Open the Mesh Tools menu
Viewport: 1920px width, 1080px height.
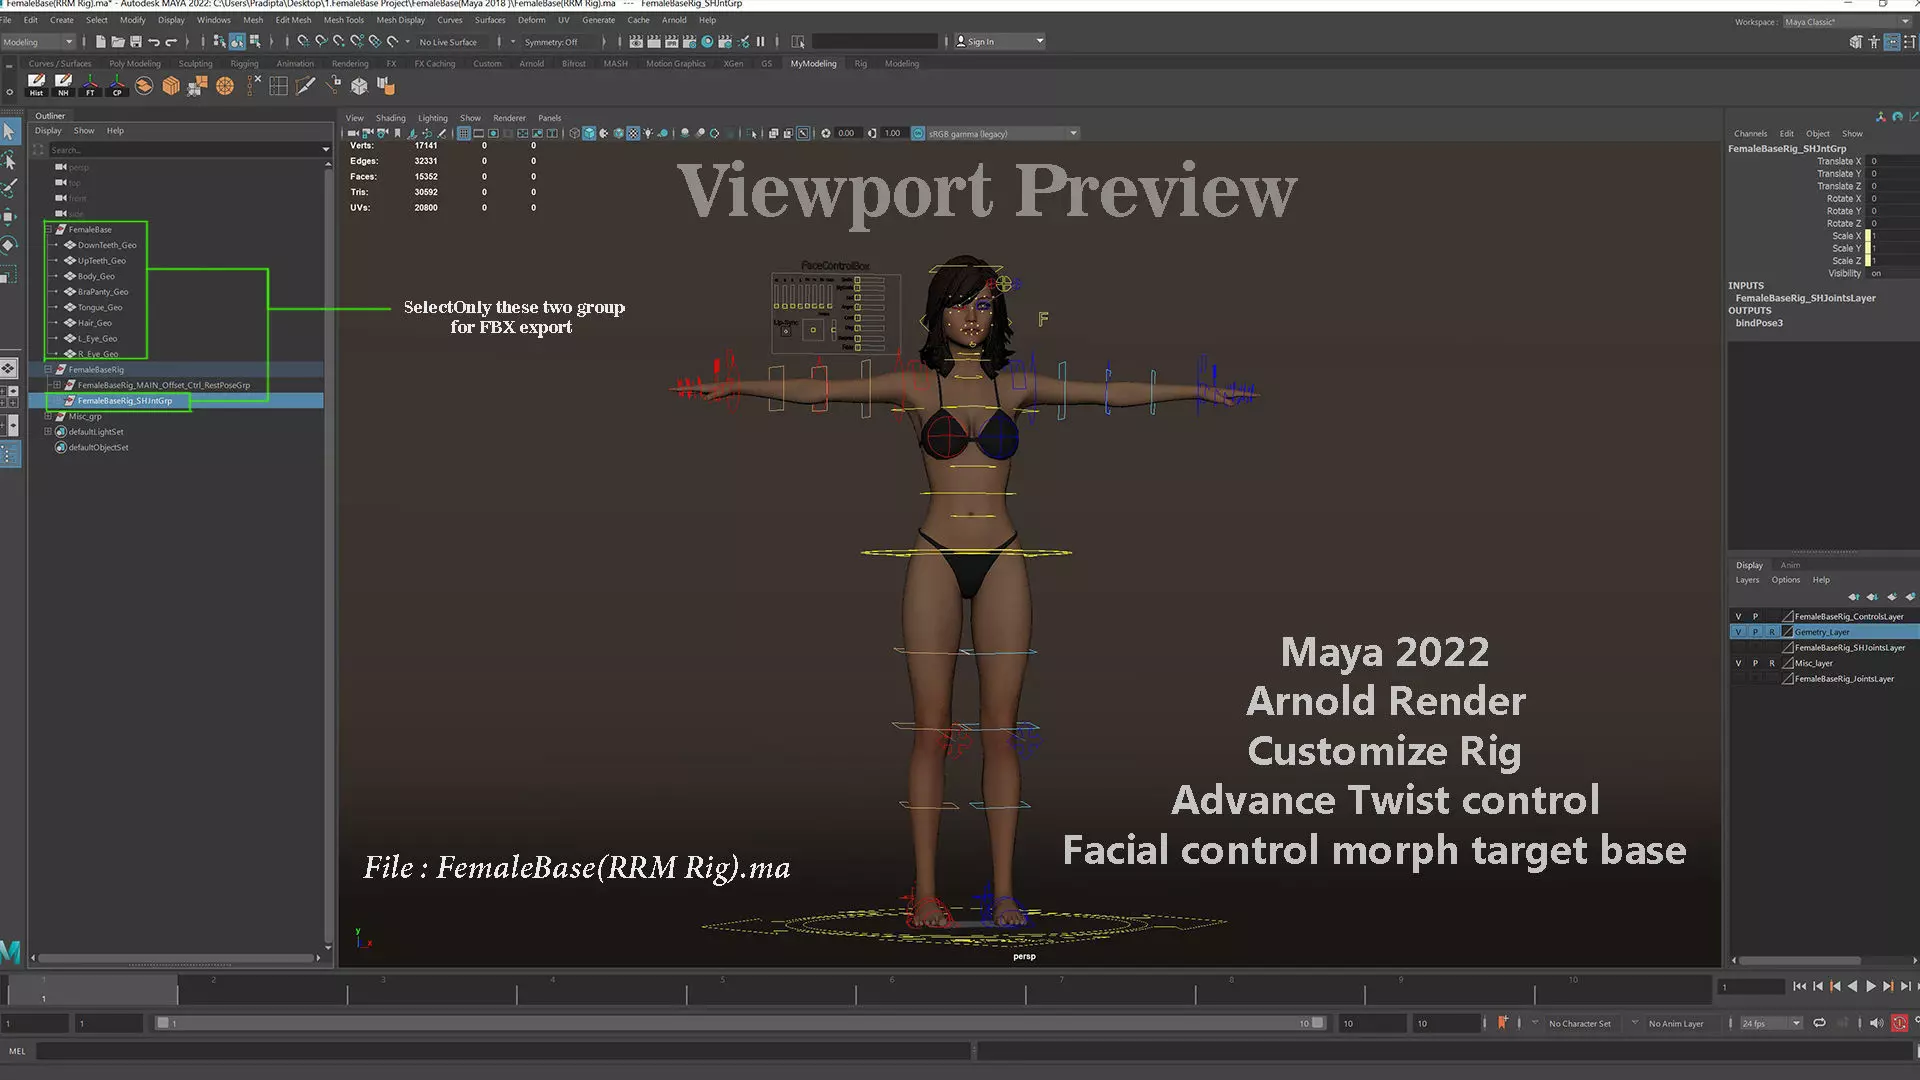(343, 20)
